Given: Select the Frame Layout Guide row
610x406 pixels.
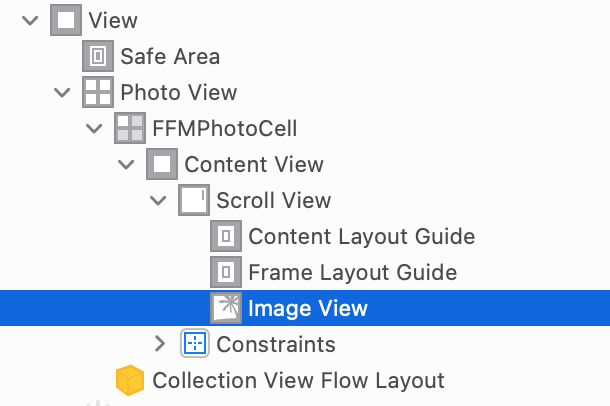Looking at the screenshot, I should [x=305, y=272].
